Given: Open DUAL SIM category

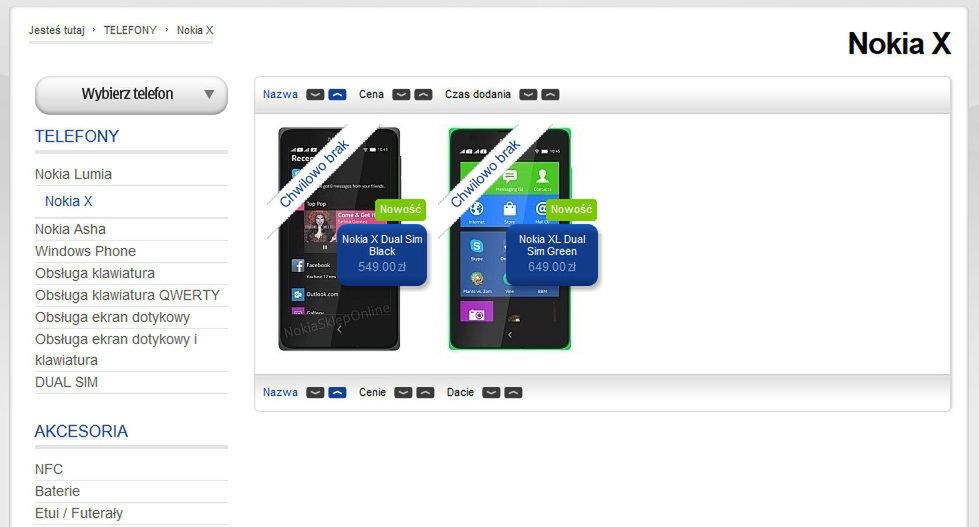Looking at the screenshot, I should point(66,382).
